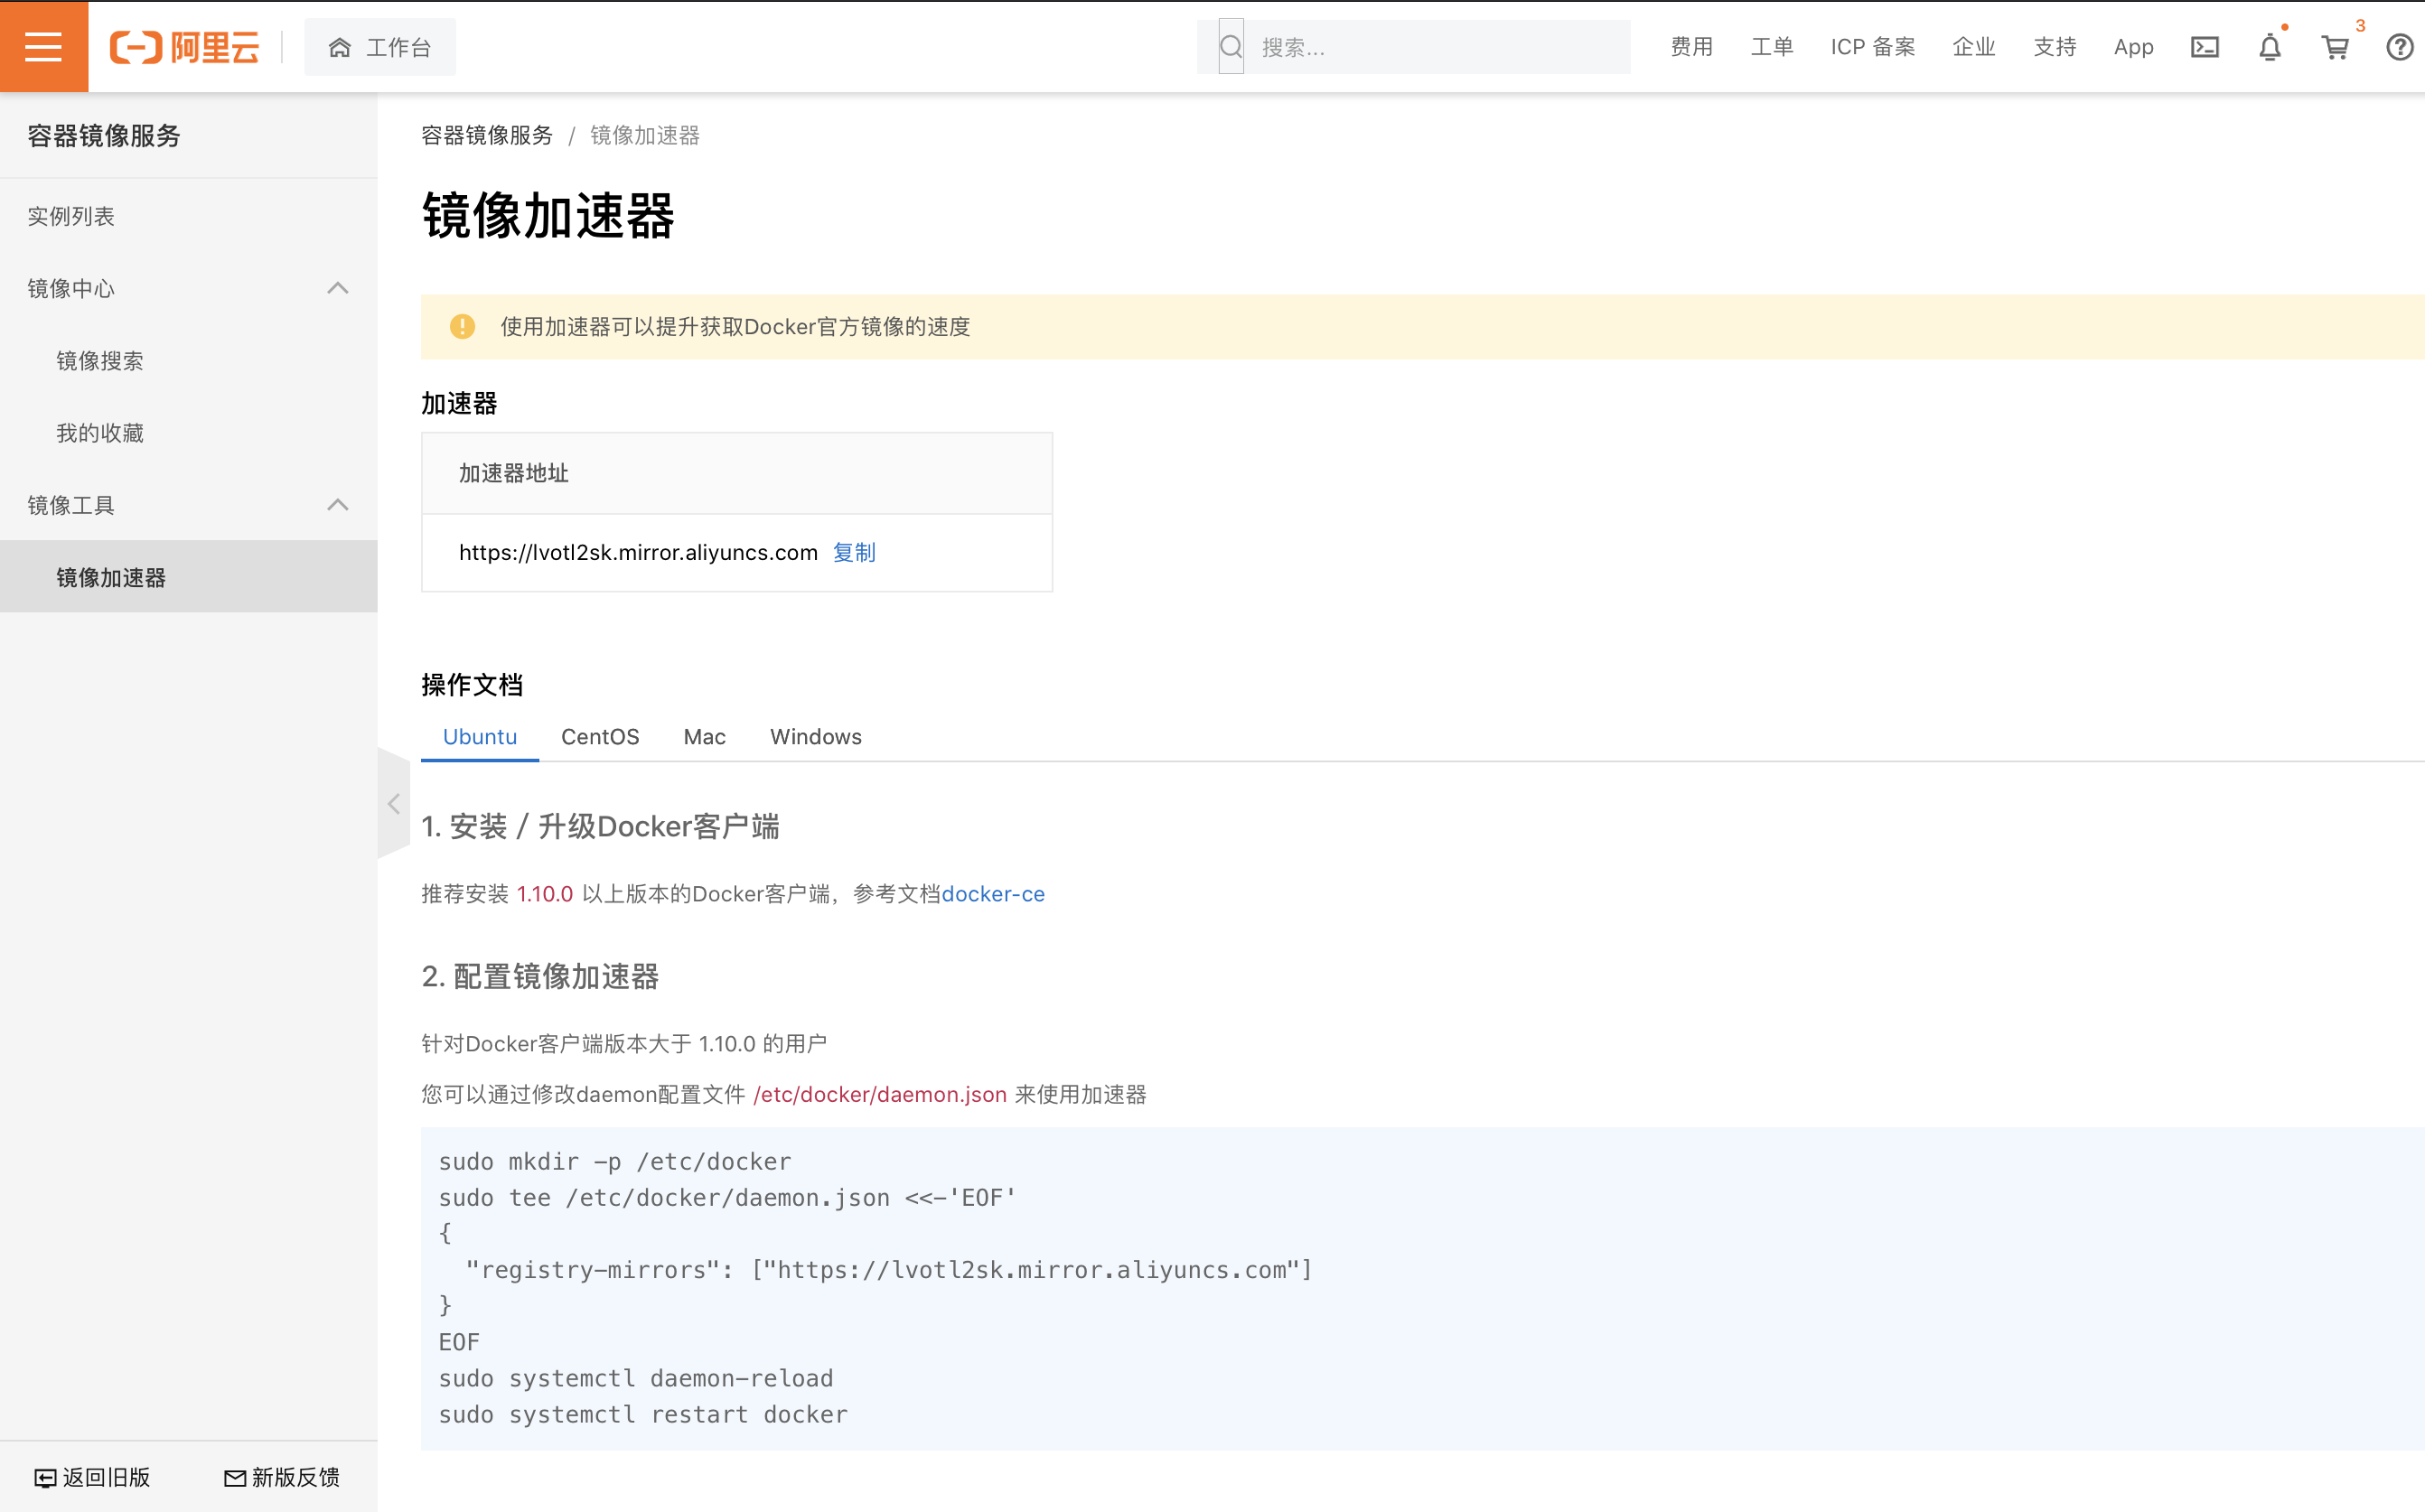Click the search magnifier icon

pyautogui.click(x=1231, y=47)
